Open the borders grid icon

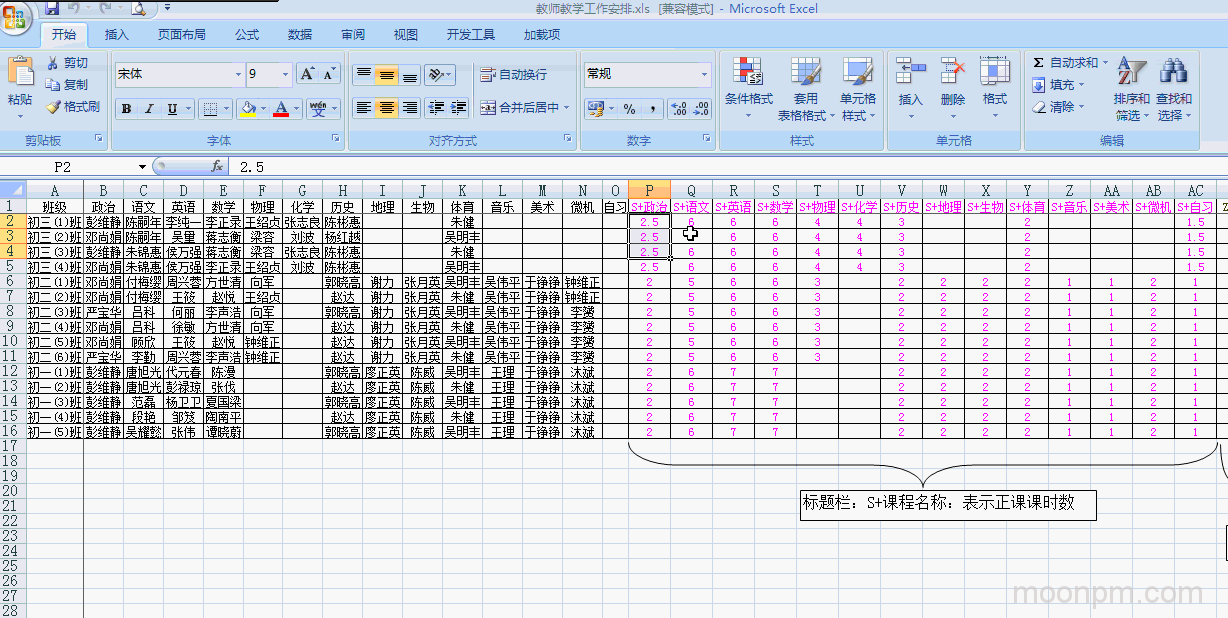pyautogui.click(x=209, y=109)
